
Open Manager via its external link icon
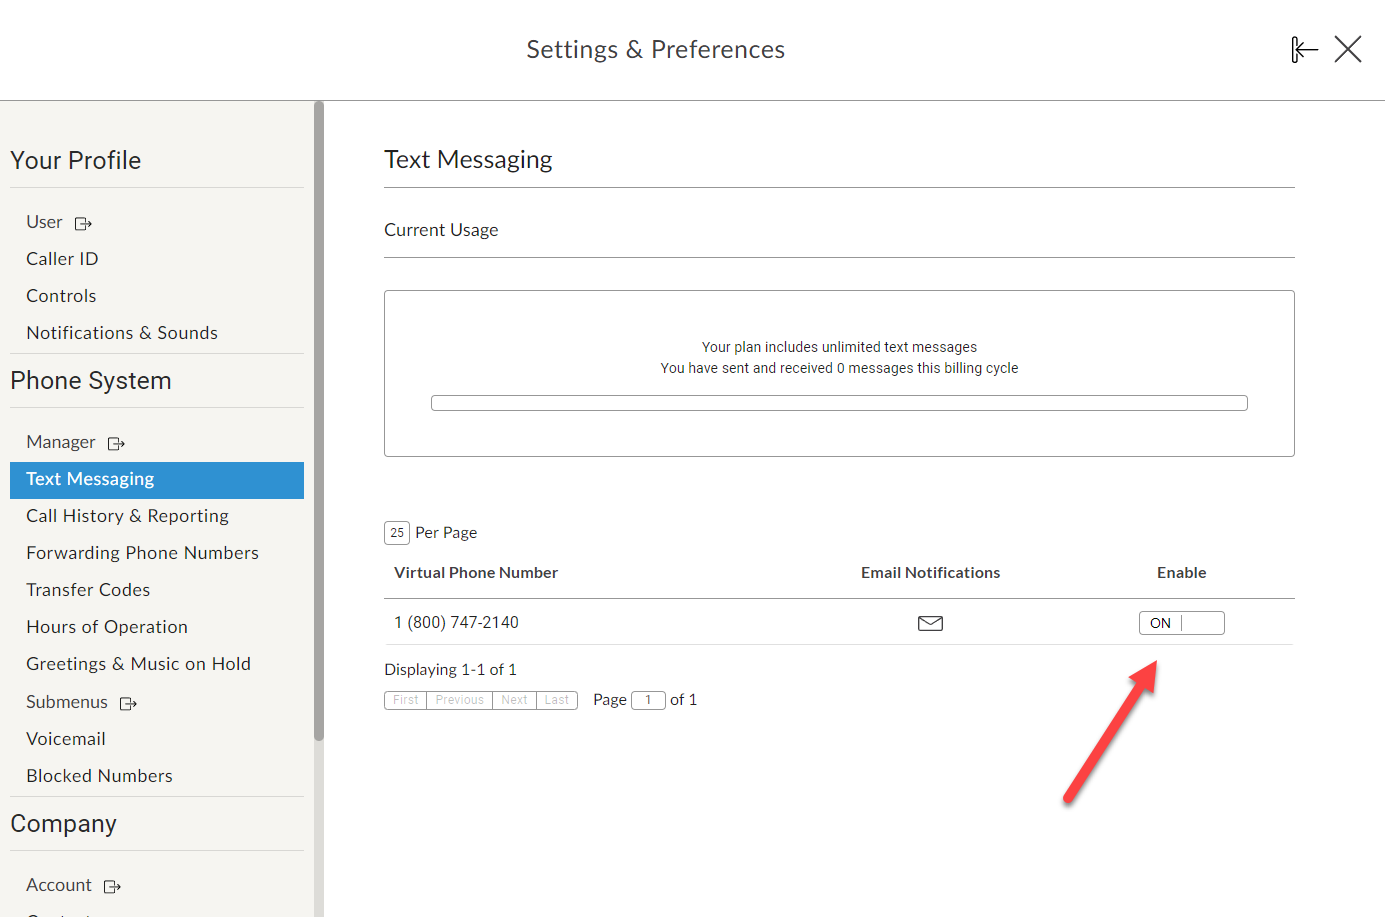tap(115, 443)
